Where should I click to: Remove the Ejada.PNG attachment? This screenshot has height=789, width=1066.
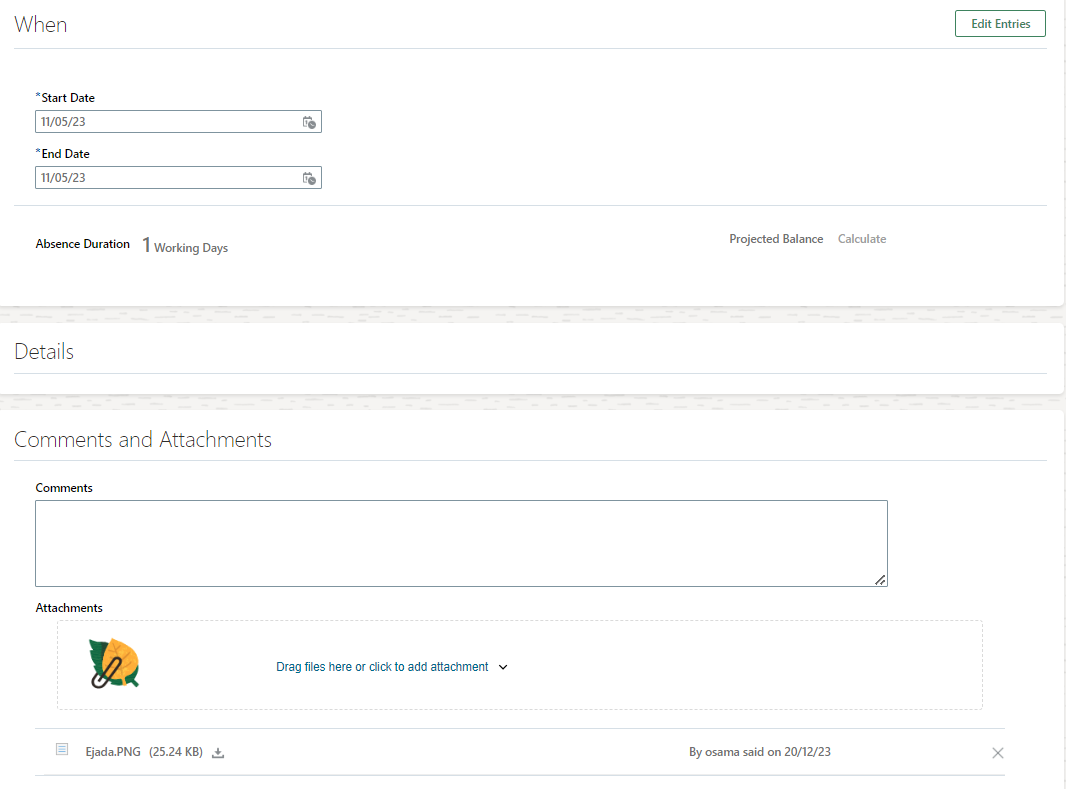pos(997,753)
